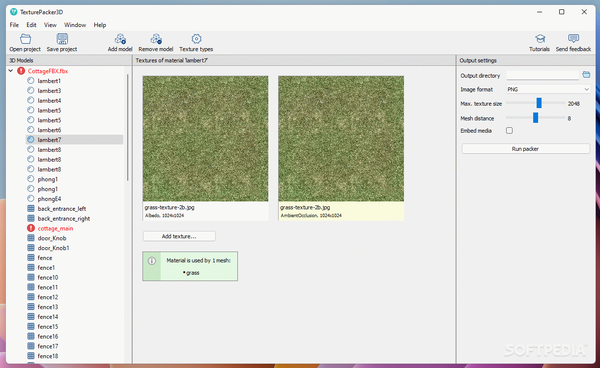Open the Image format PNG dropdown

[x=548, y=89]
